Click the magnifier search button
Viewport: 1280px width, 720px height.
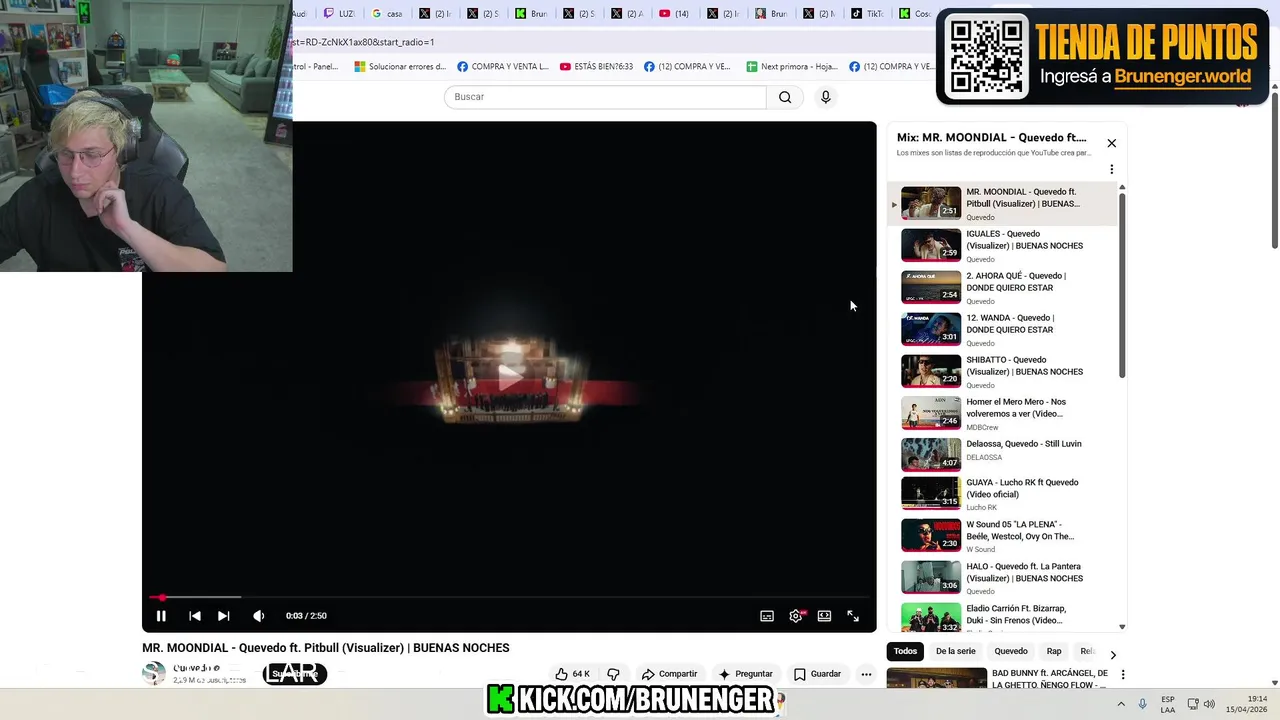(785, 97)
